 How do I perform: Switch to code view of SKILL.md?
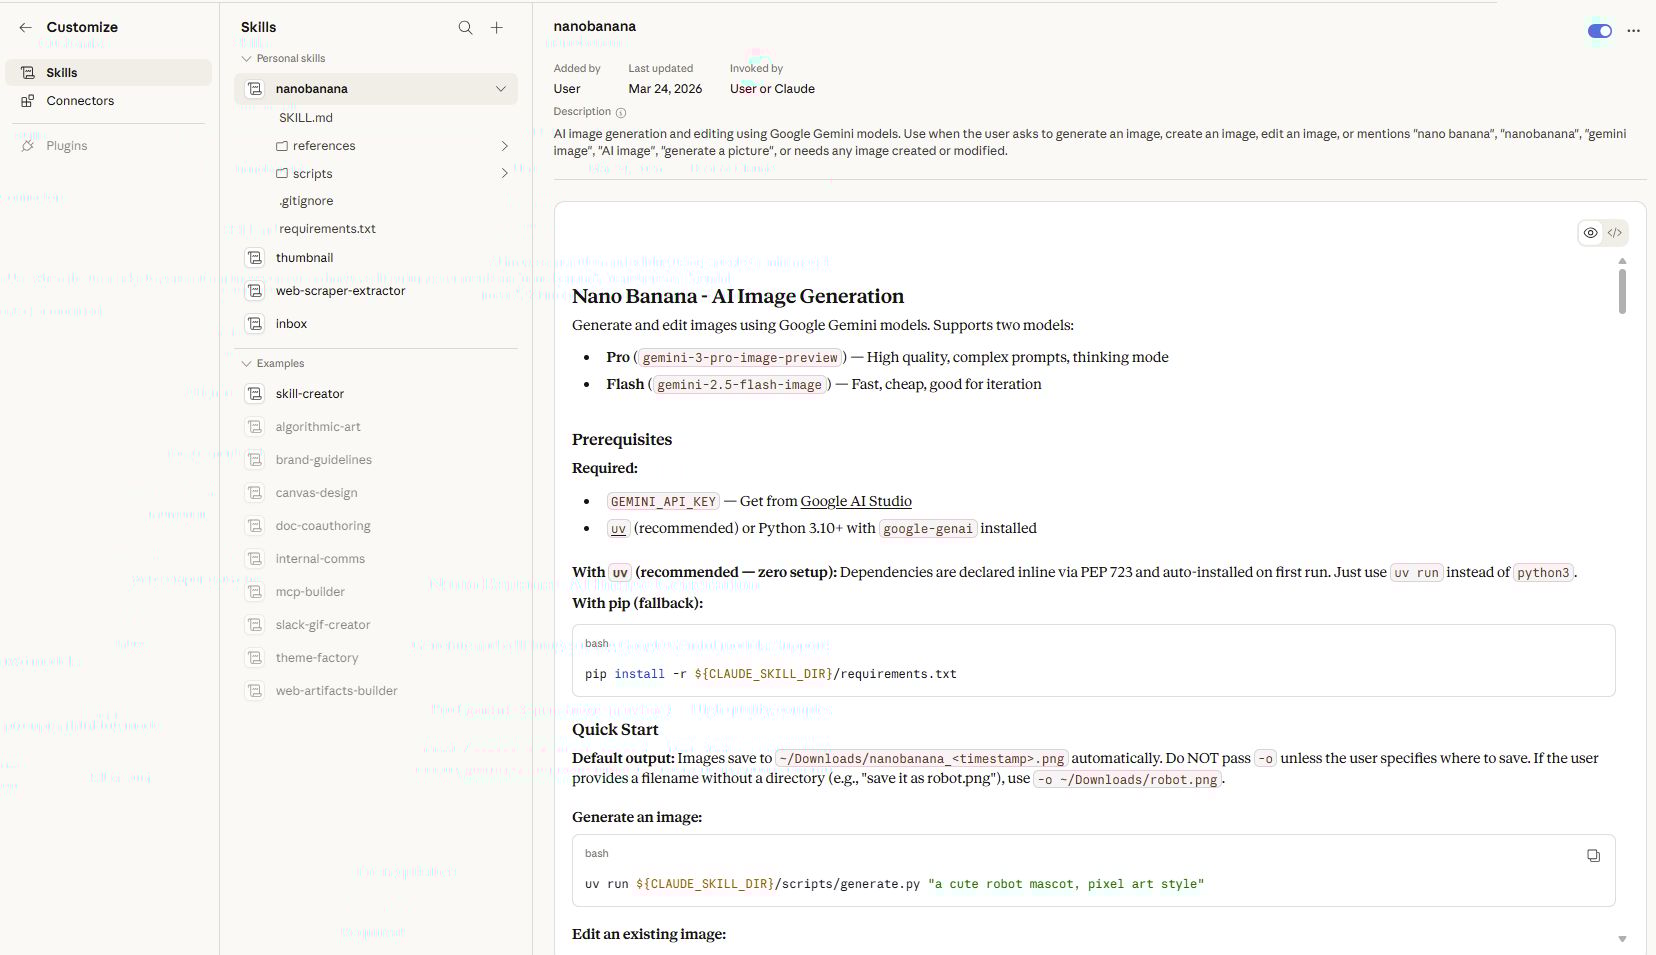1614,232
